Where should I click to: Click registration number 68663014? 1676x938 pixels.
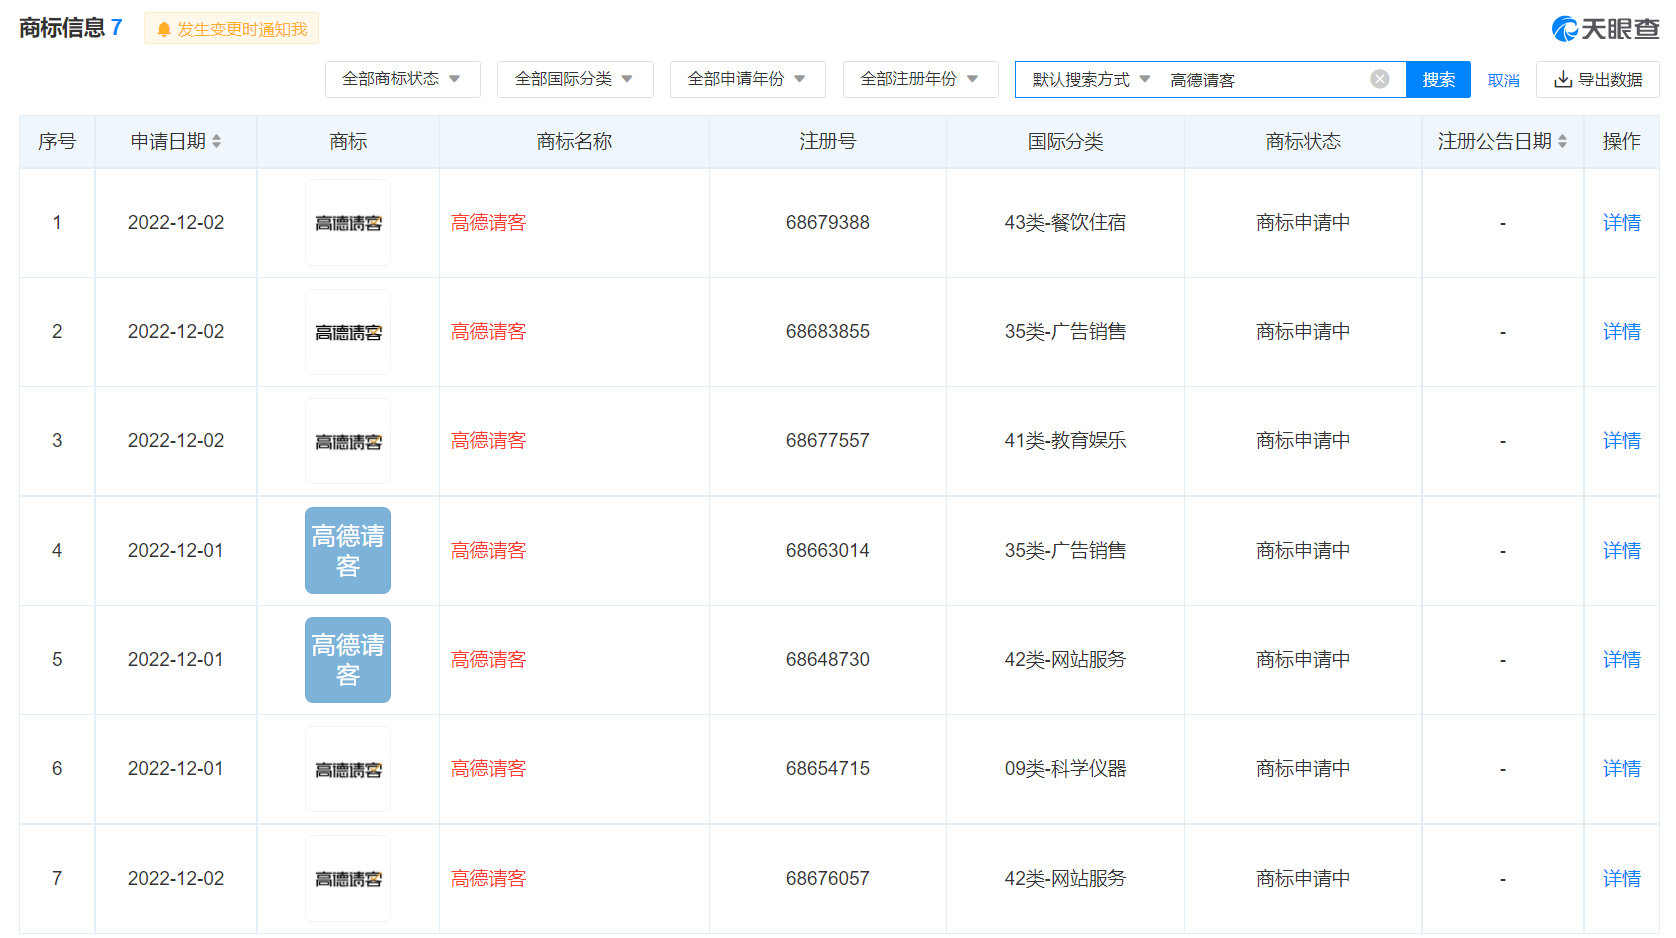(827, 551)
